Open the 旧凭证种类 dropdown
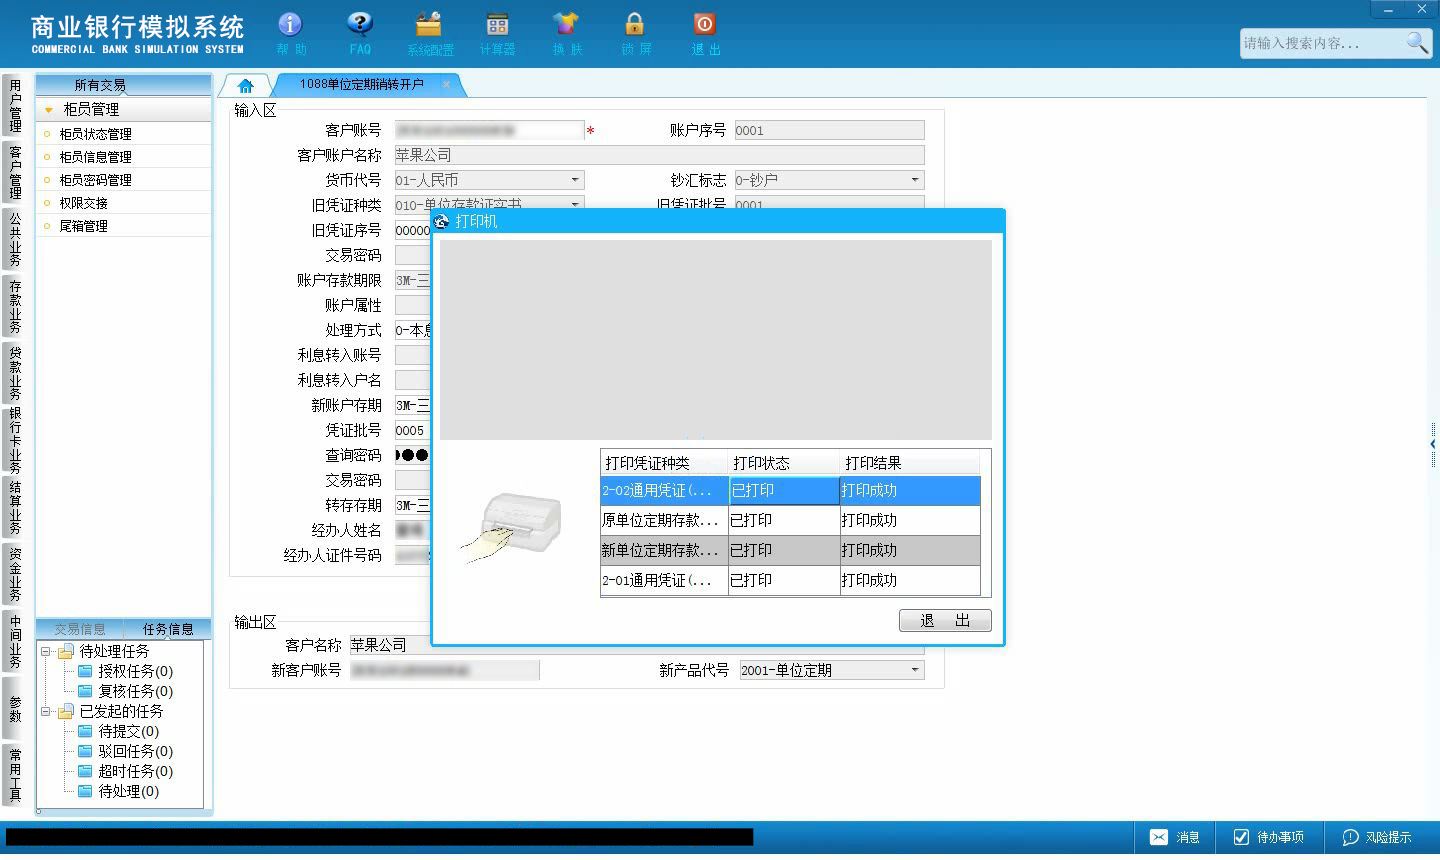The width and height of the screenshot is (1440, 860). 575,204
